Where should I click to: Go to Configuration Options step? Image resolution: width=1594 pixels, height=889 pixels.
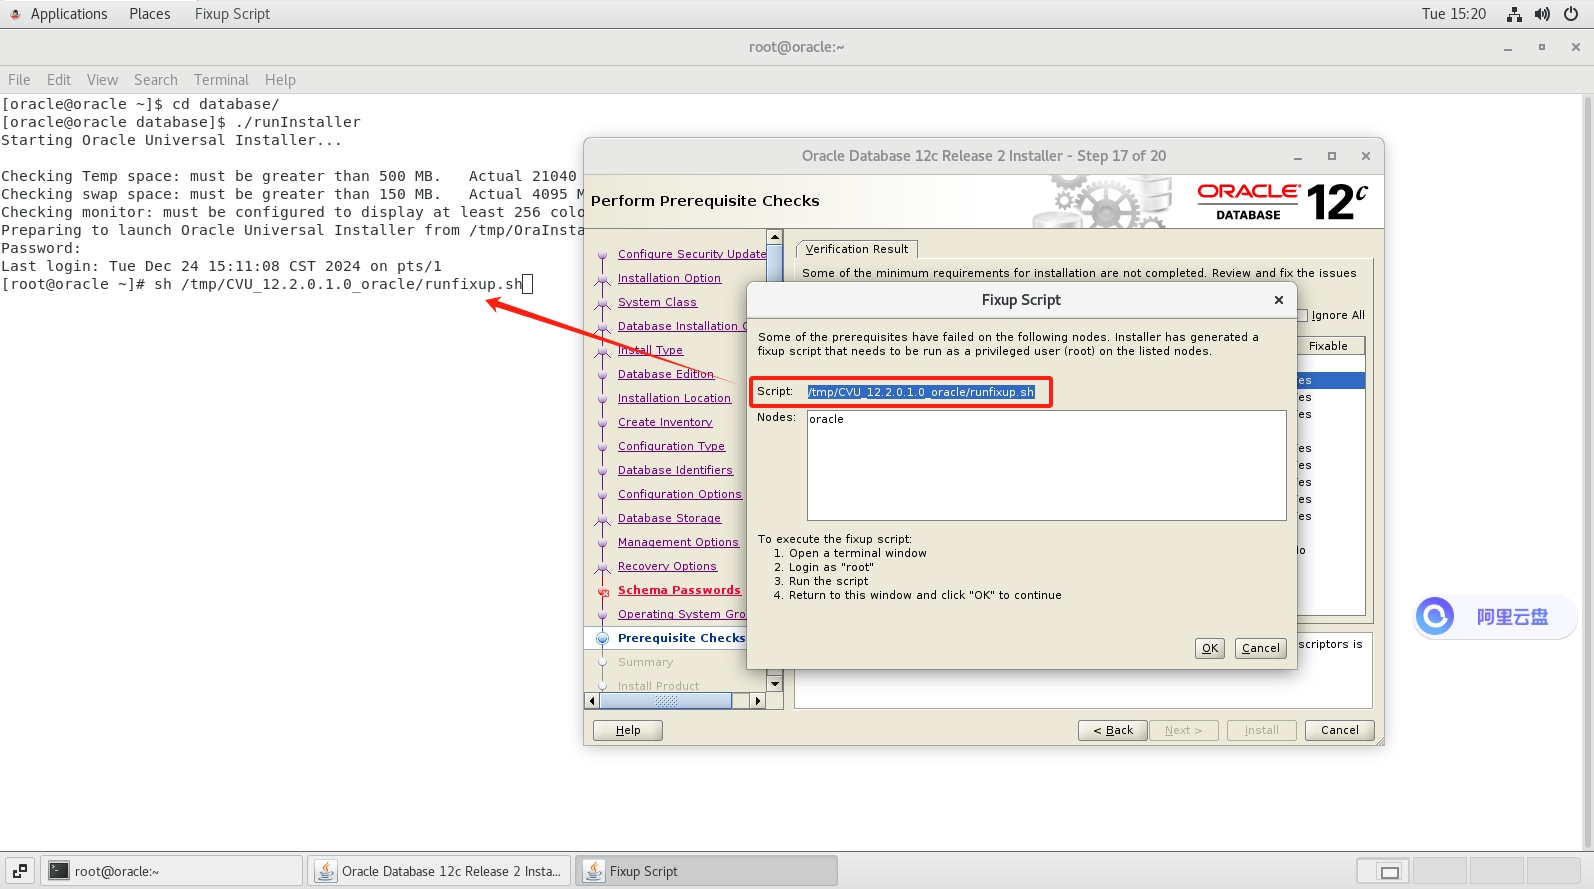tap(680, 494)
